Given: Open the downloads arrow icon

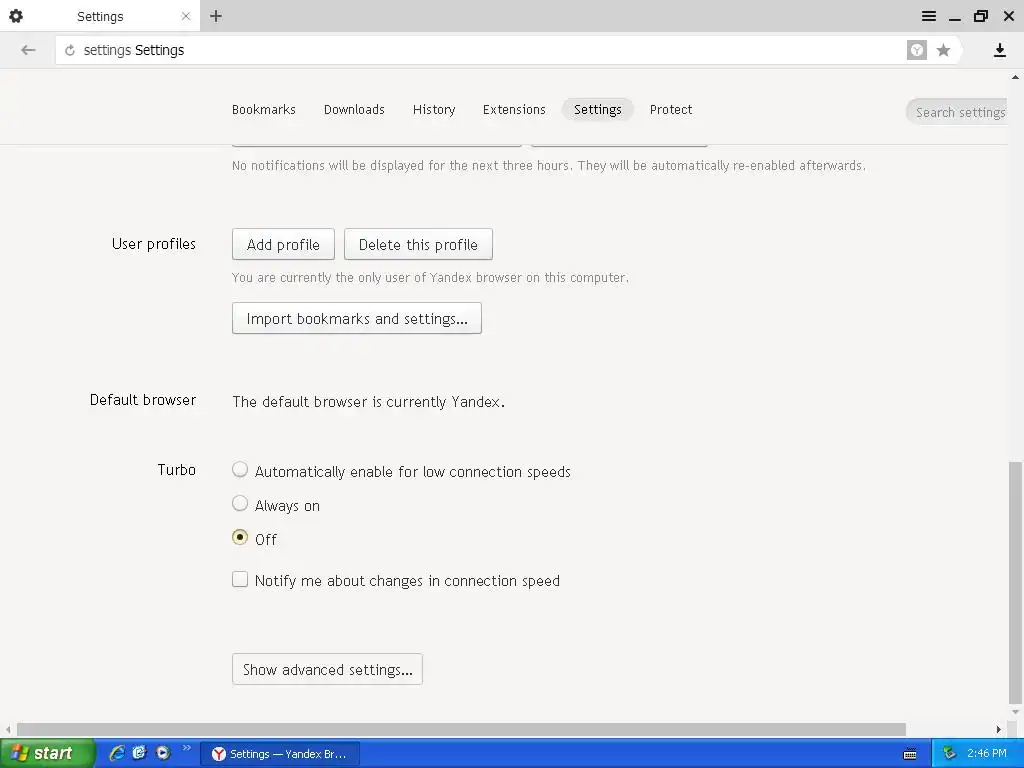Looking at the screenshot, I should [999, 50].
